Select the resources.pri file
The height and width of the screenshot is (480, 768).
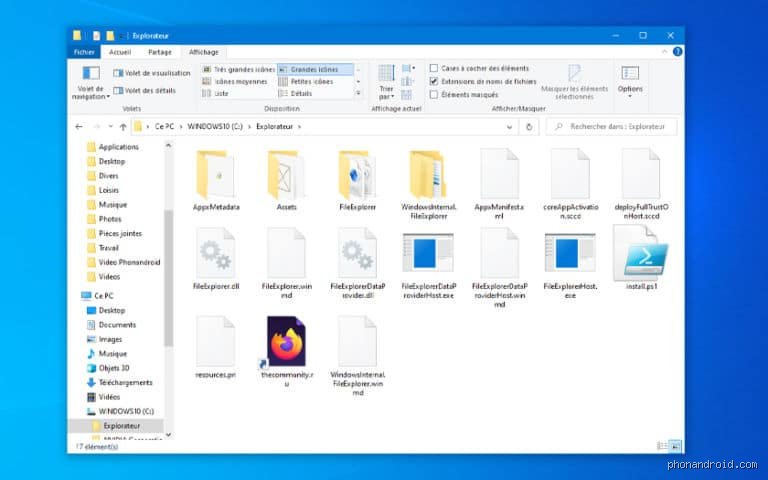[216, 347]
